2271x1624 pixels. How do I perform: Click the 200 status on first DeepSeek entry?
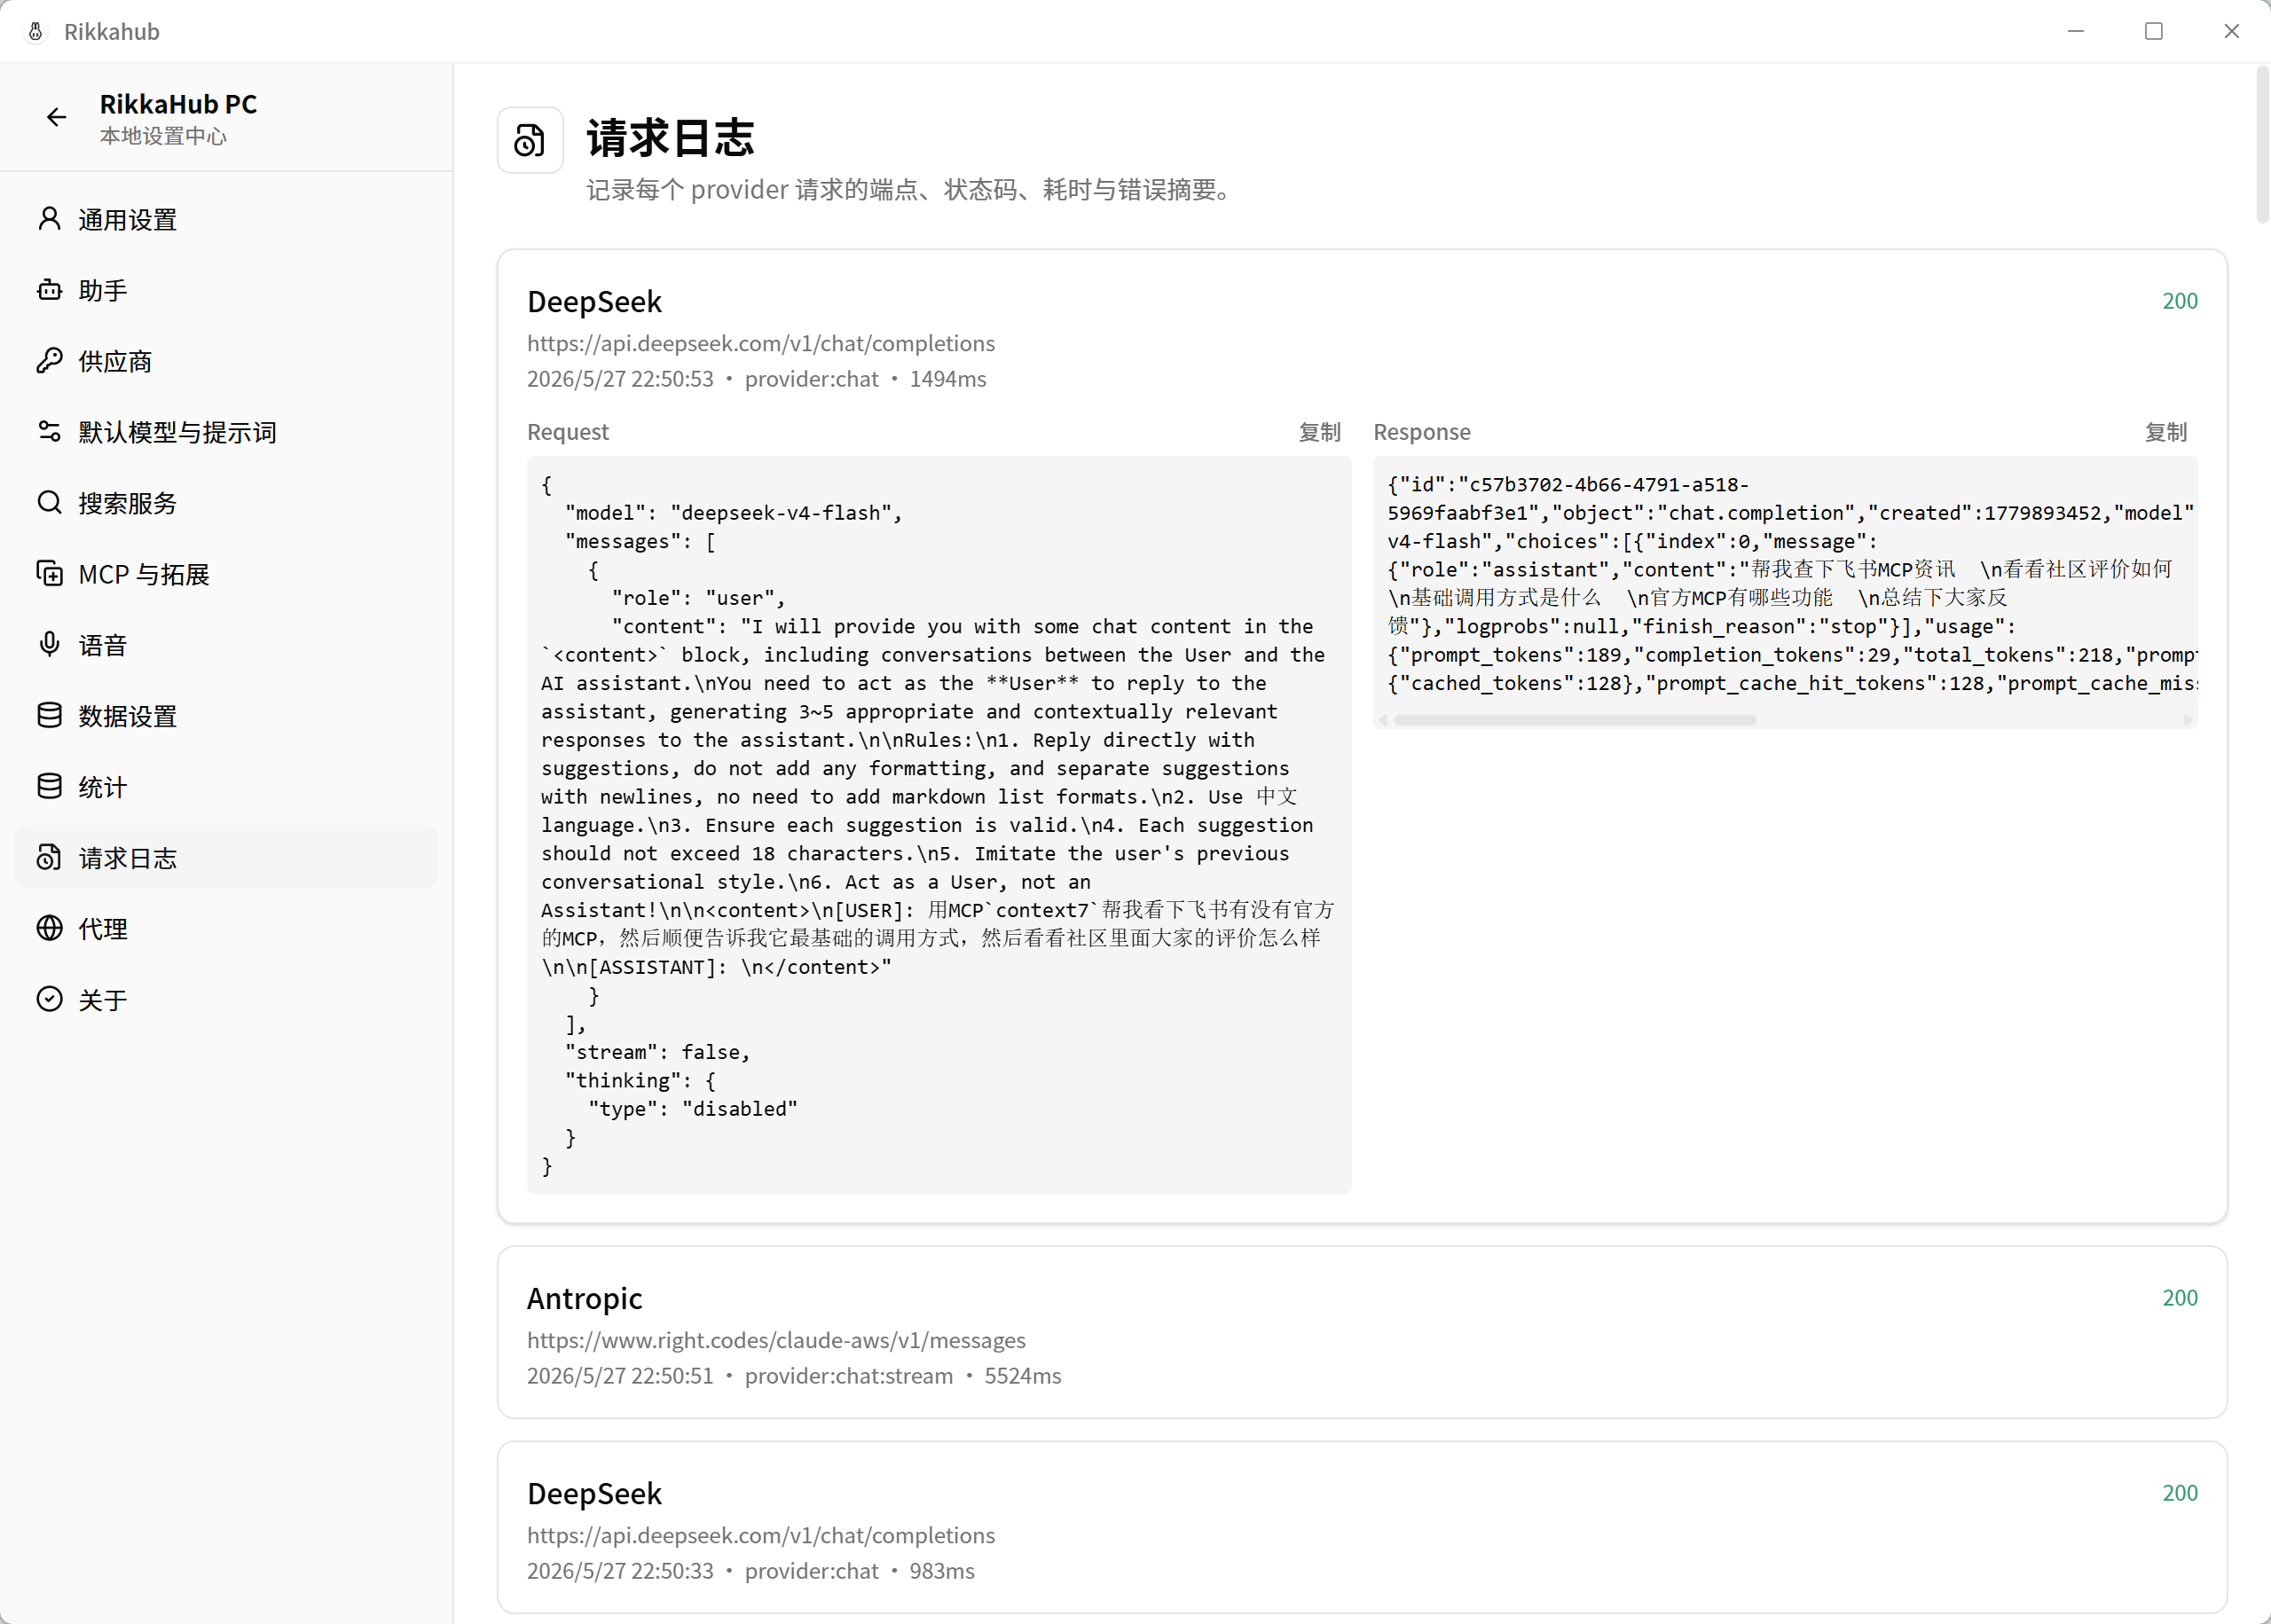point(2180,301)
